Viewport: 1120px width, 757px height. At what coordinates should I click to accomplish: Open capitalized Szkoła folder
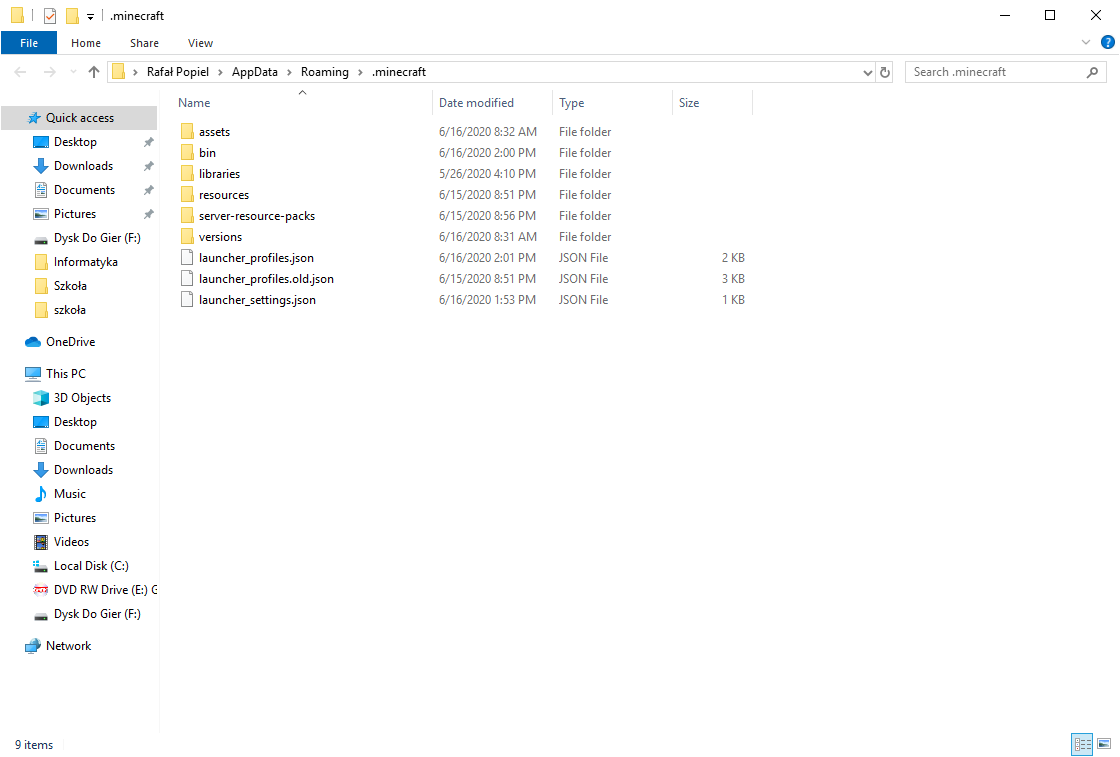pyautogui.click(x=70, y=286)
